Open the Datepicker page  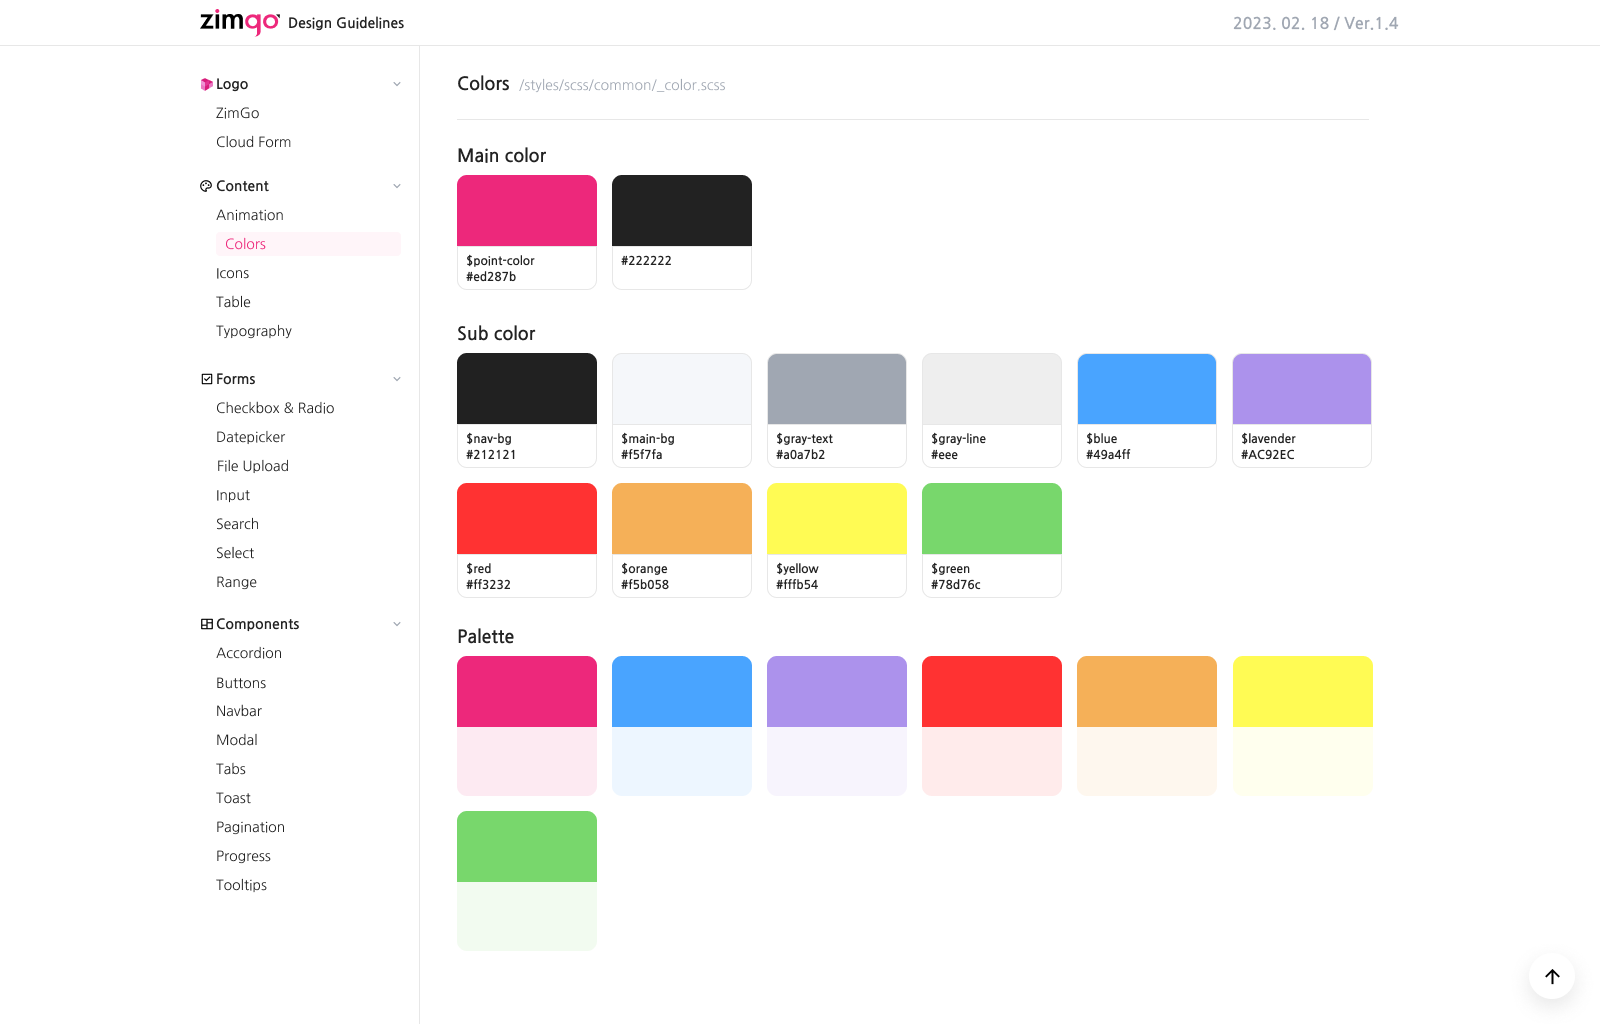click(x=250, y=437)
